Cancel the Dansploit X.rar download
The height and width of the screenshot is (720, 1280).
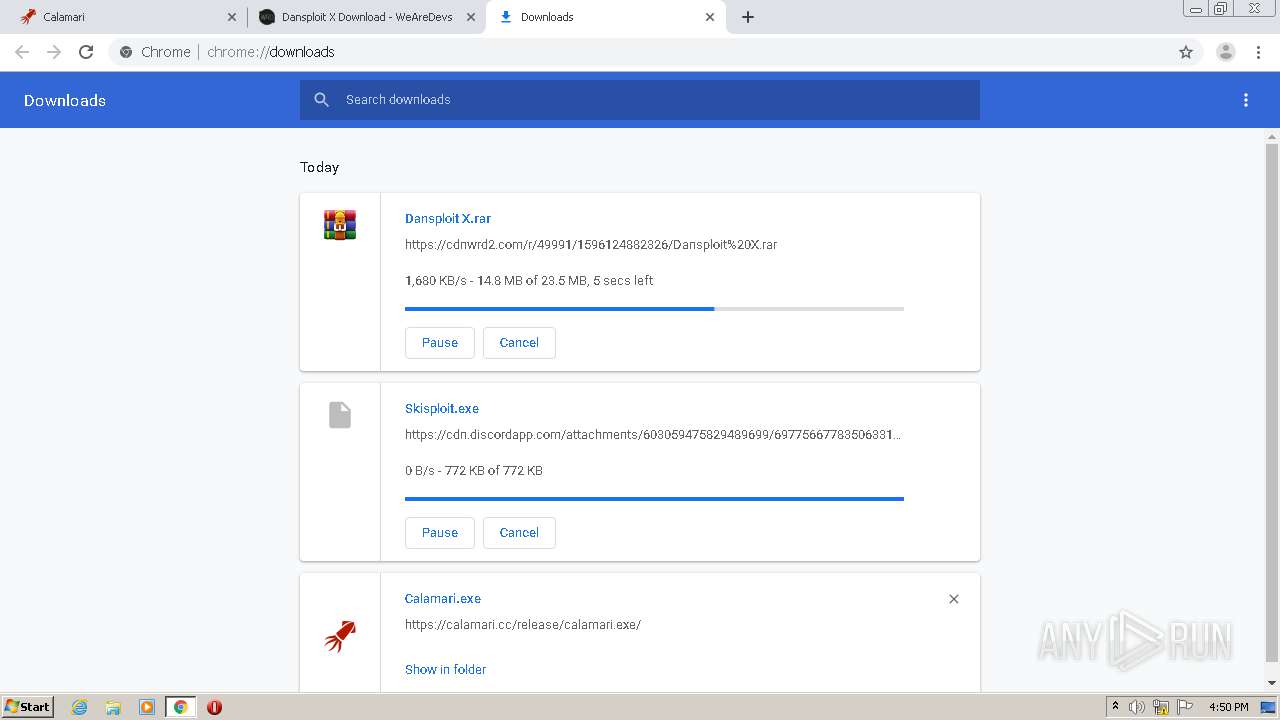[519, 342]
